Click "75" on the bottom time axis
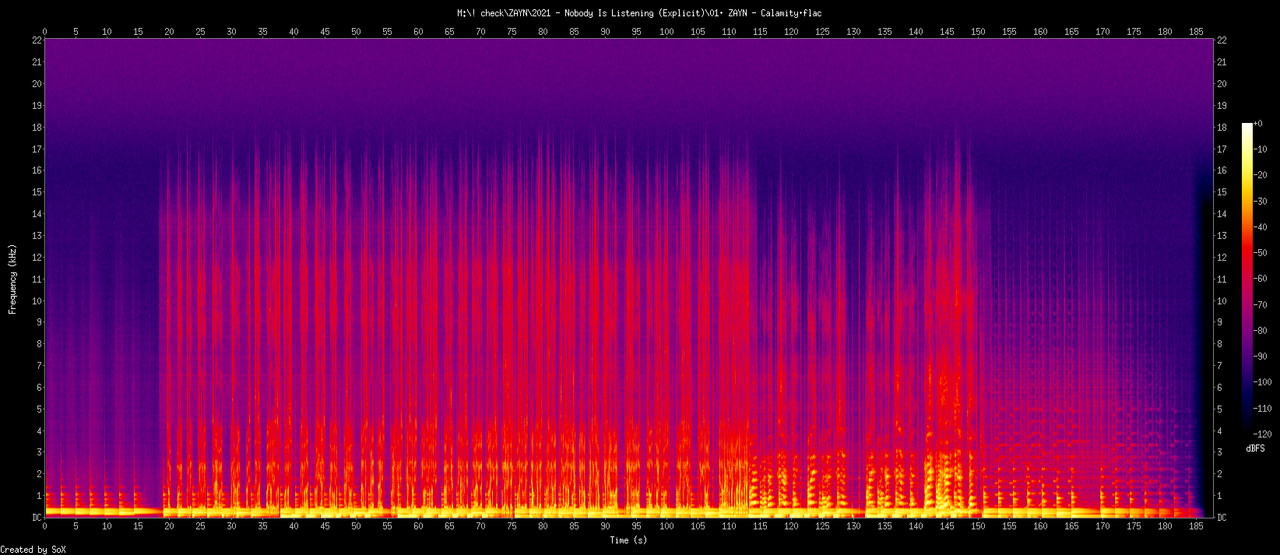Screen dimensions: 1280x555 tap(511, 528)
